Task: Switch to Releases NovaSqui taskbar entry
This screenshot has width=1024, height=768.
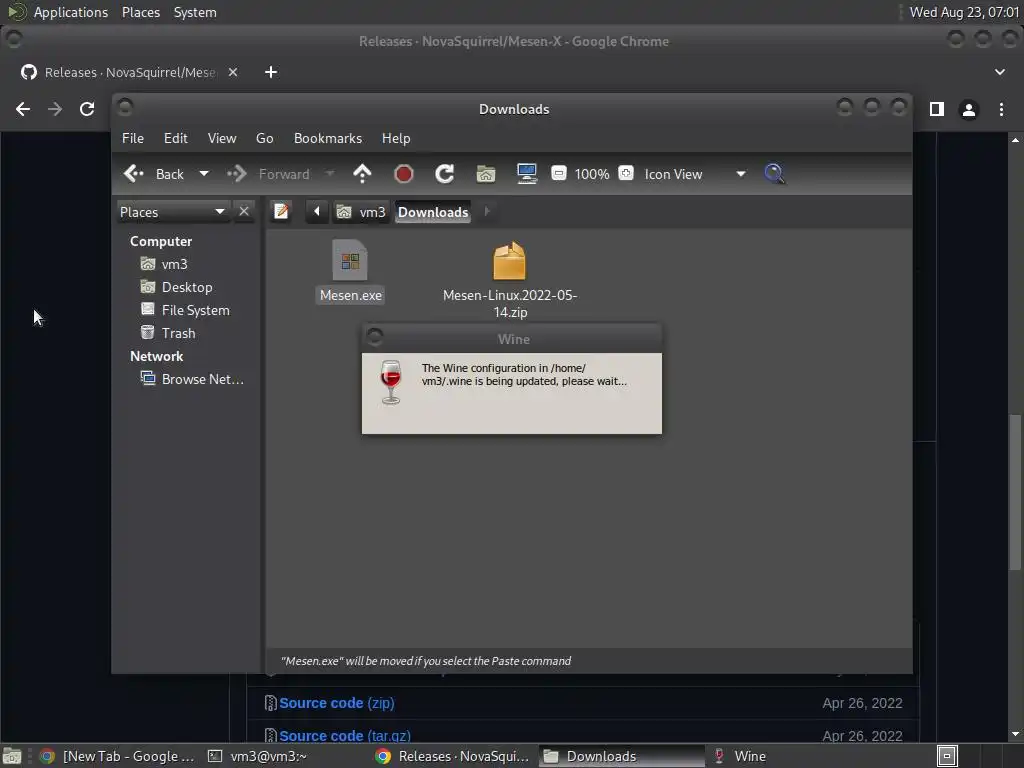Action: tap(453, 756)
